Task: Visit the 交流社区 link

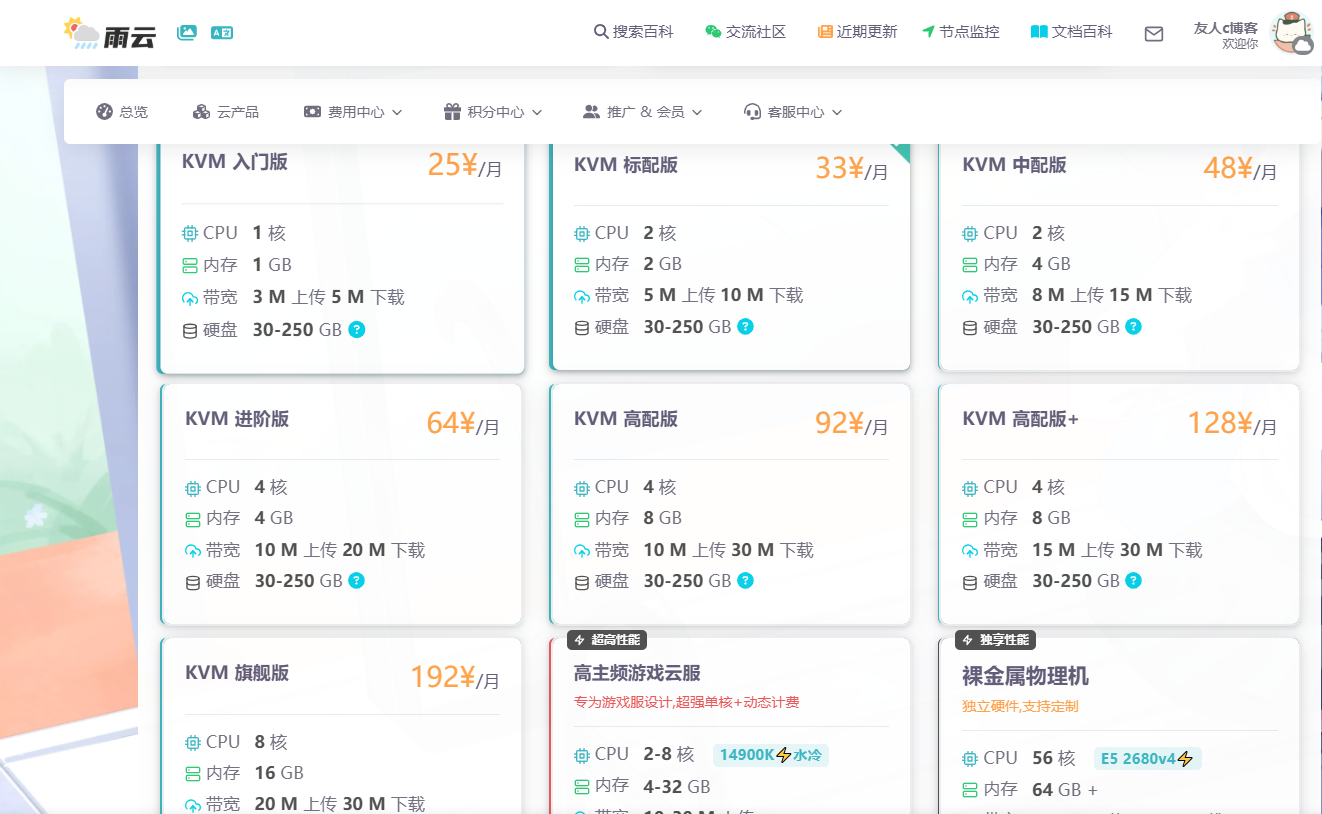Action: [x=746, y=32]
